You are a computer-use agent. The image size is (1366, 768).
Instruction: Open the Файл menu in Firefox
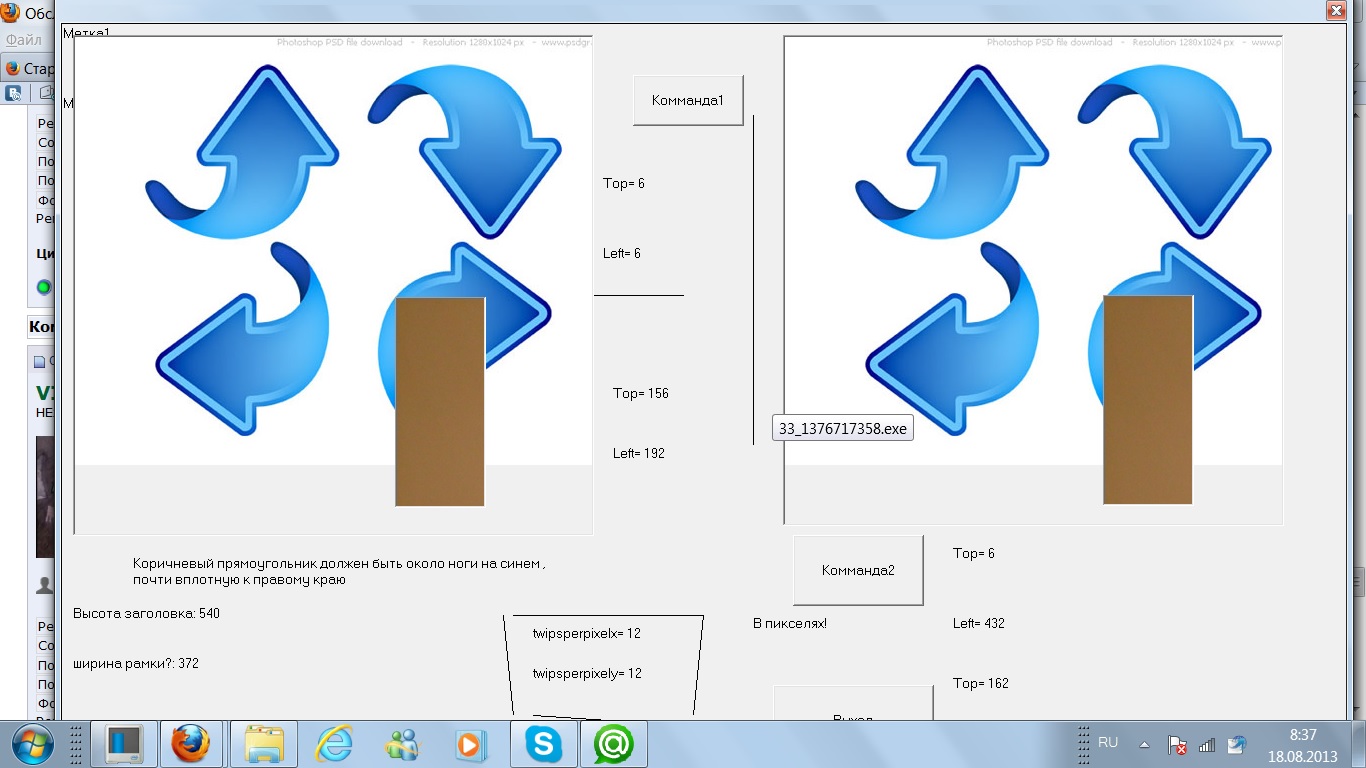point(22,41)
